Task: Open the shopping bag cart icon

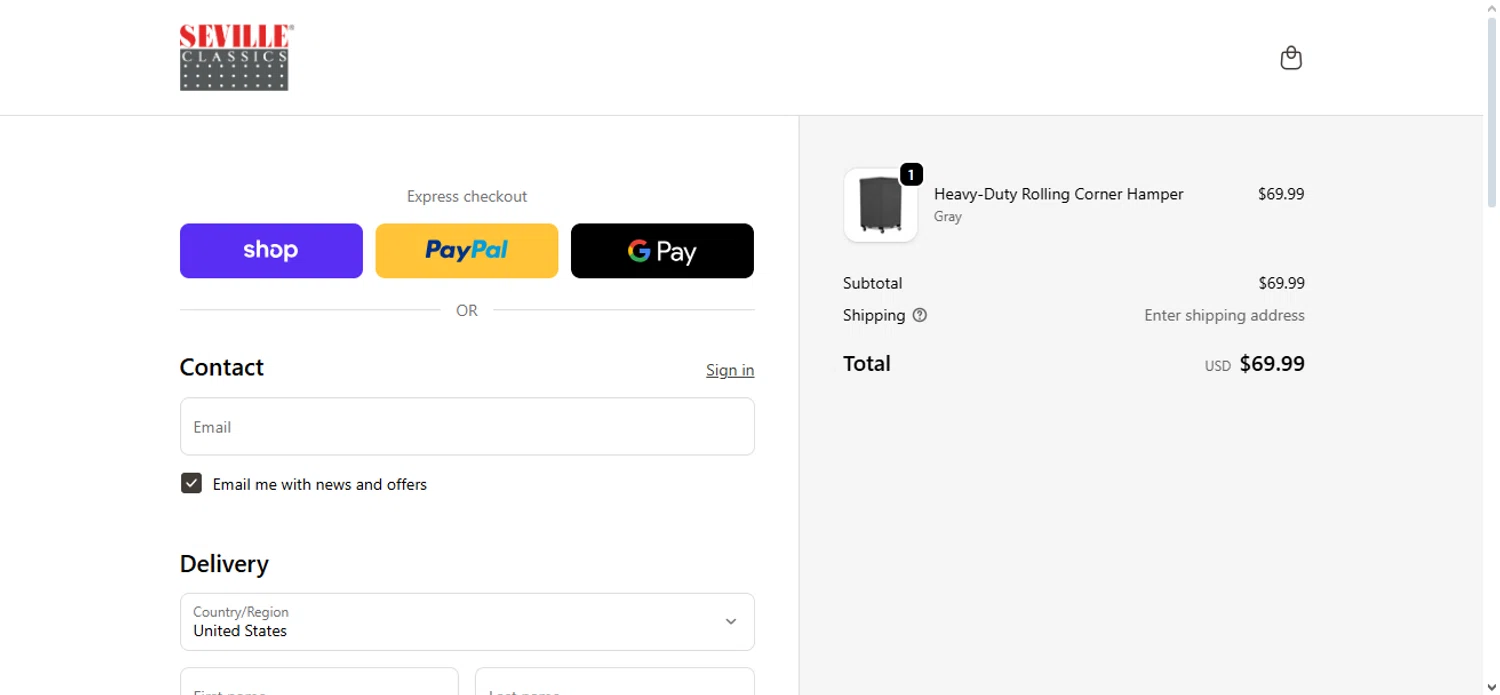Action: 1291,58
